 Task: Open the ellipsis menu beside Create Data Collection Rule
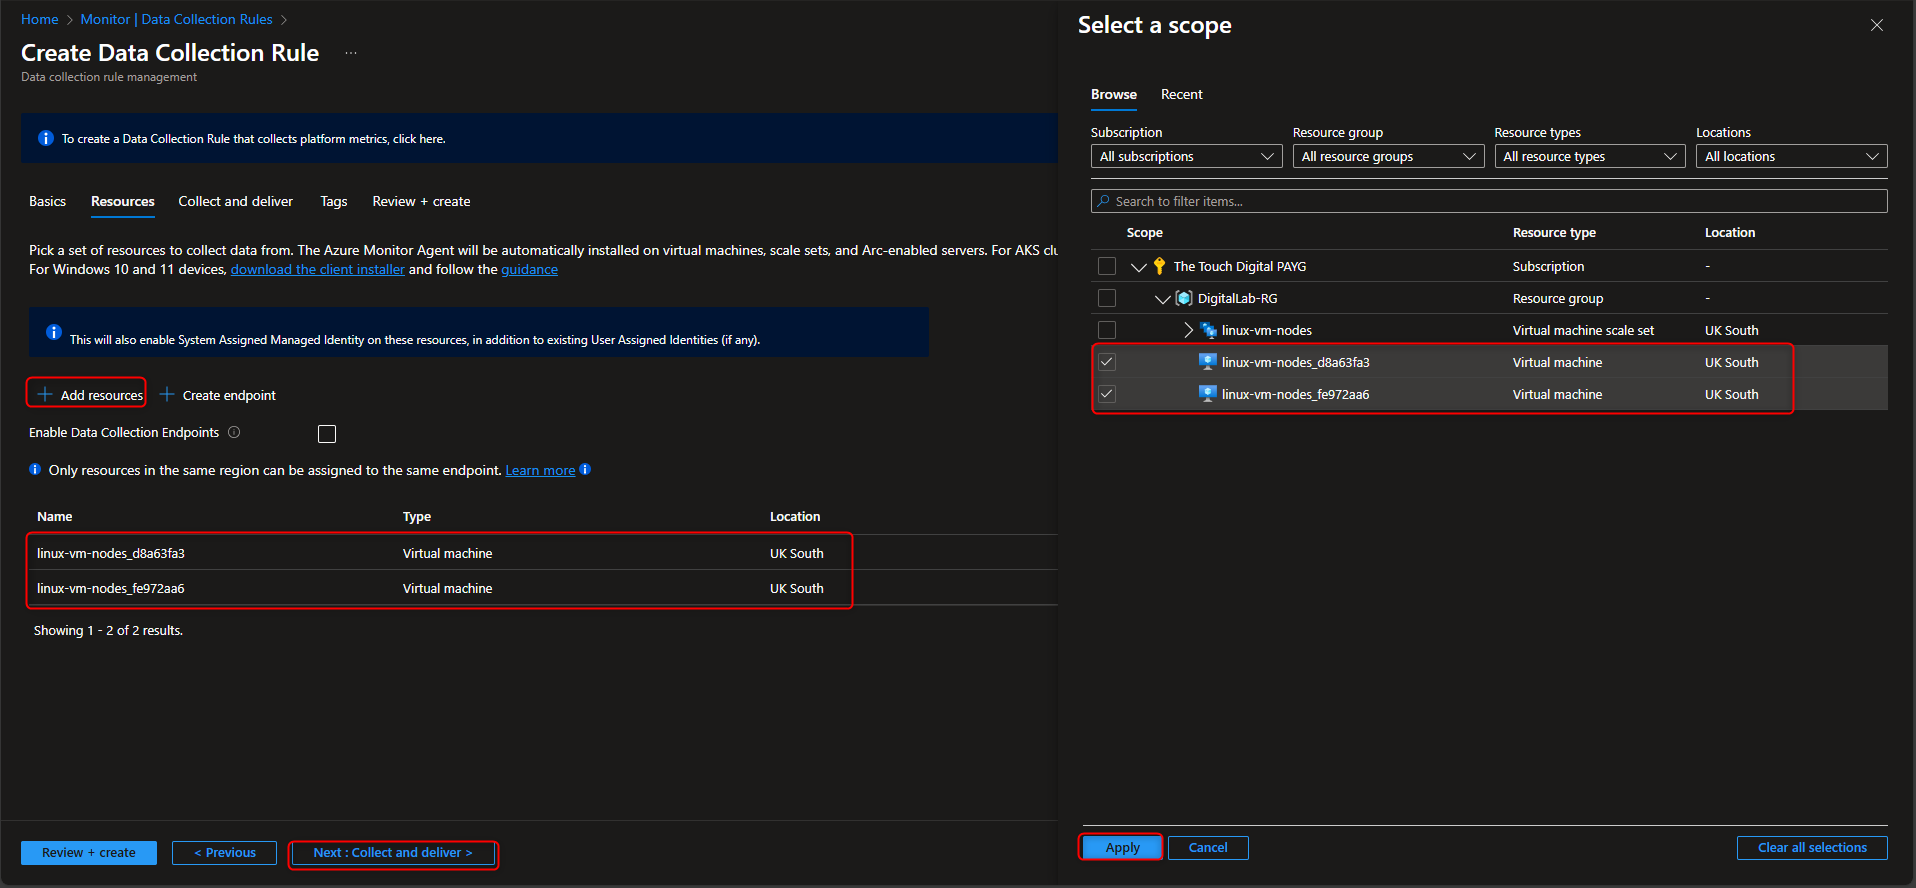click(351, 53)
